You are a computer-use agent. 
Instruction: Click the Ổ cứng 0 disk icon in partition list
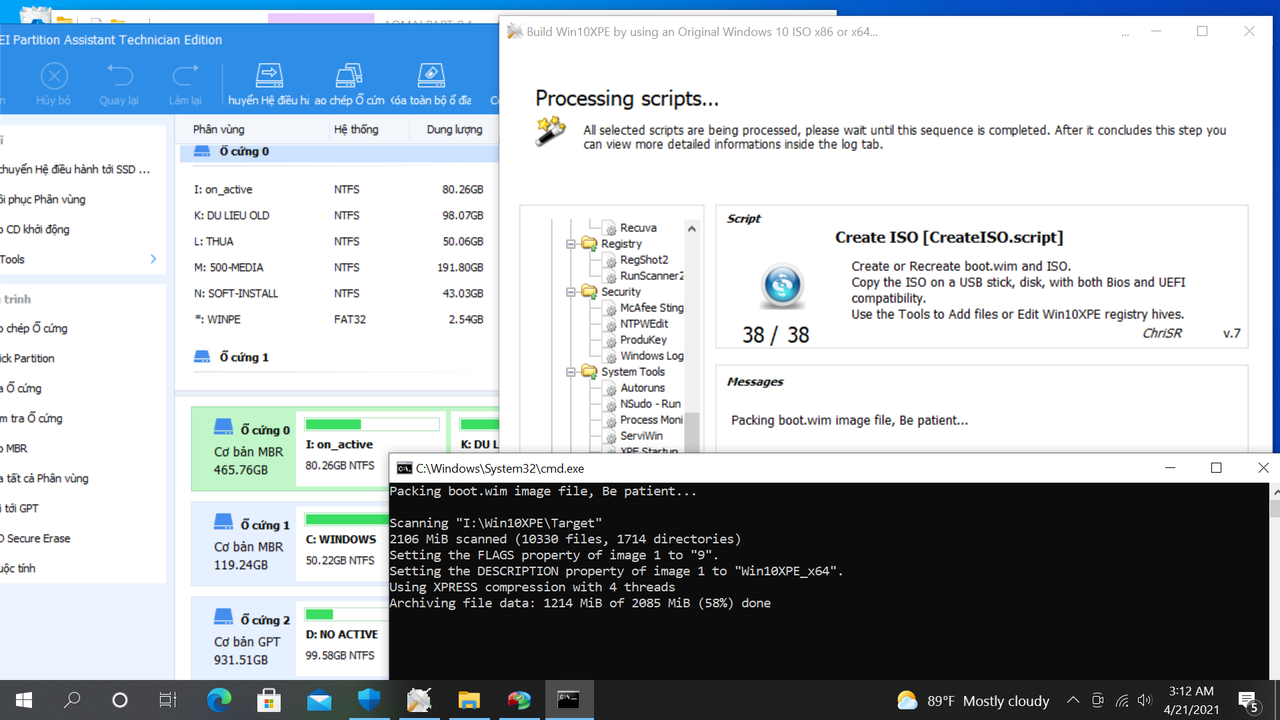pos(202,152)
